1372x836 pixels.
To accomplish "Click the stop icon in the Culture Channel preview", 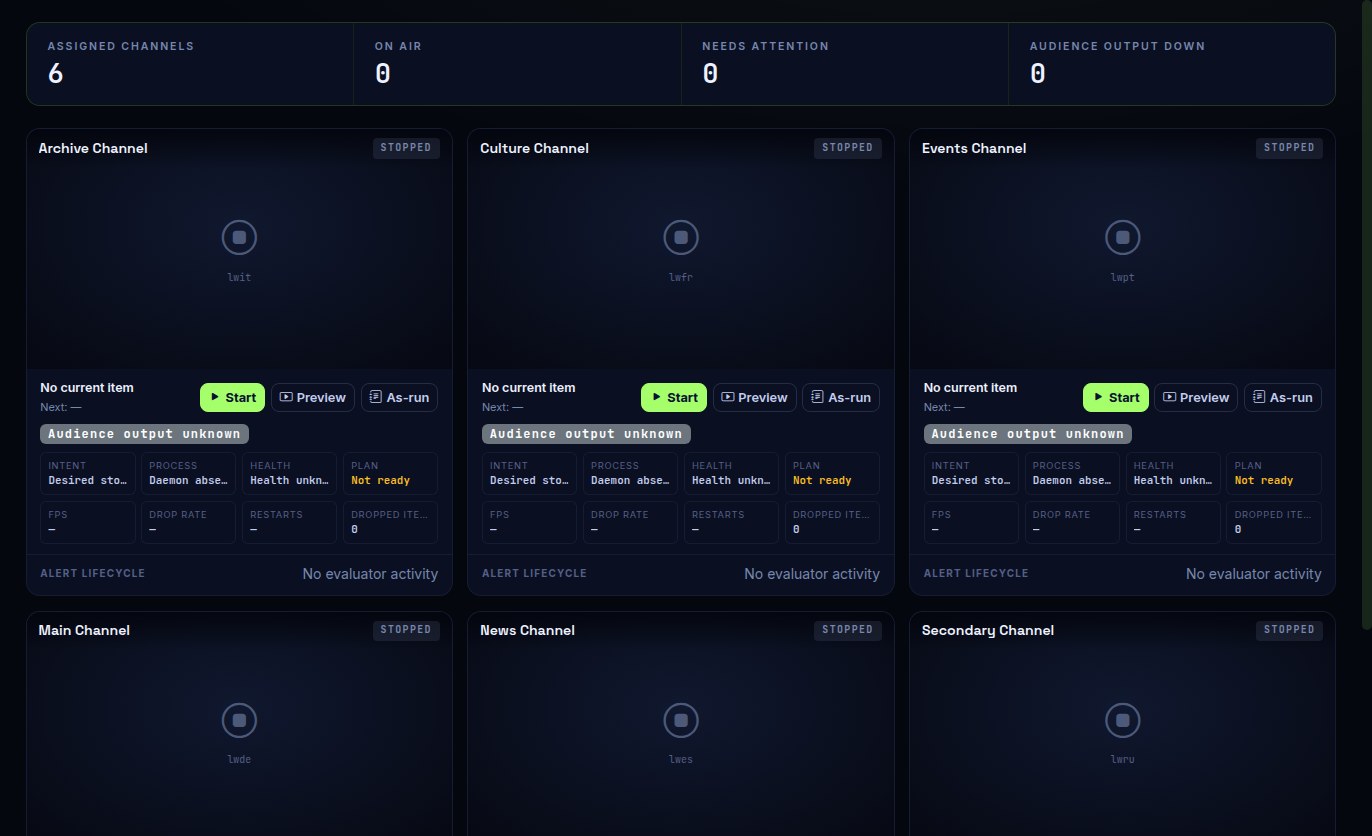I will (681, 238).
